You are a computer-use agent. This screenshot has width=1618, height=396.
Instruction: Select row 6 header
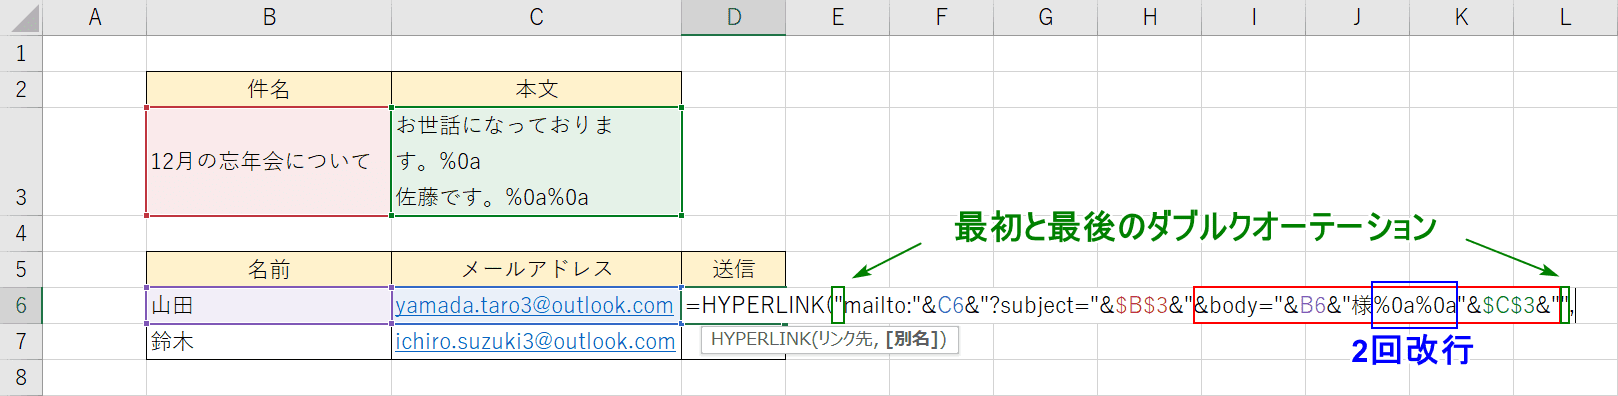[21, 305]
